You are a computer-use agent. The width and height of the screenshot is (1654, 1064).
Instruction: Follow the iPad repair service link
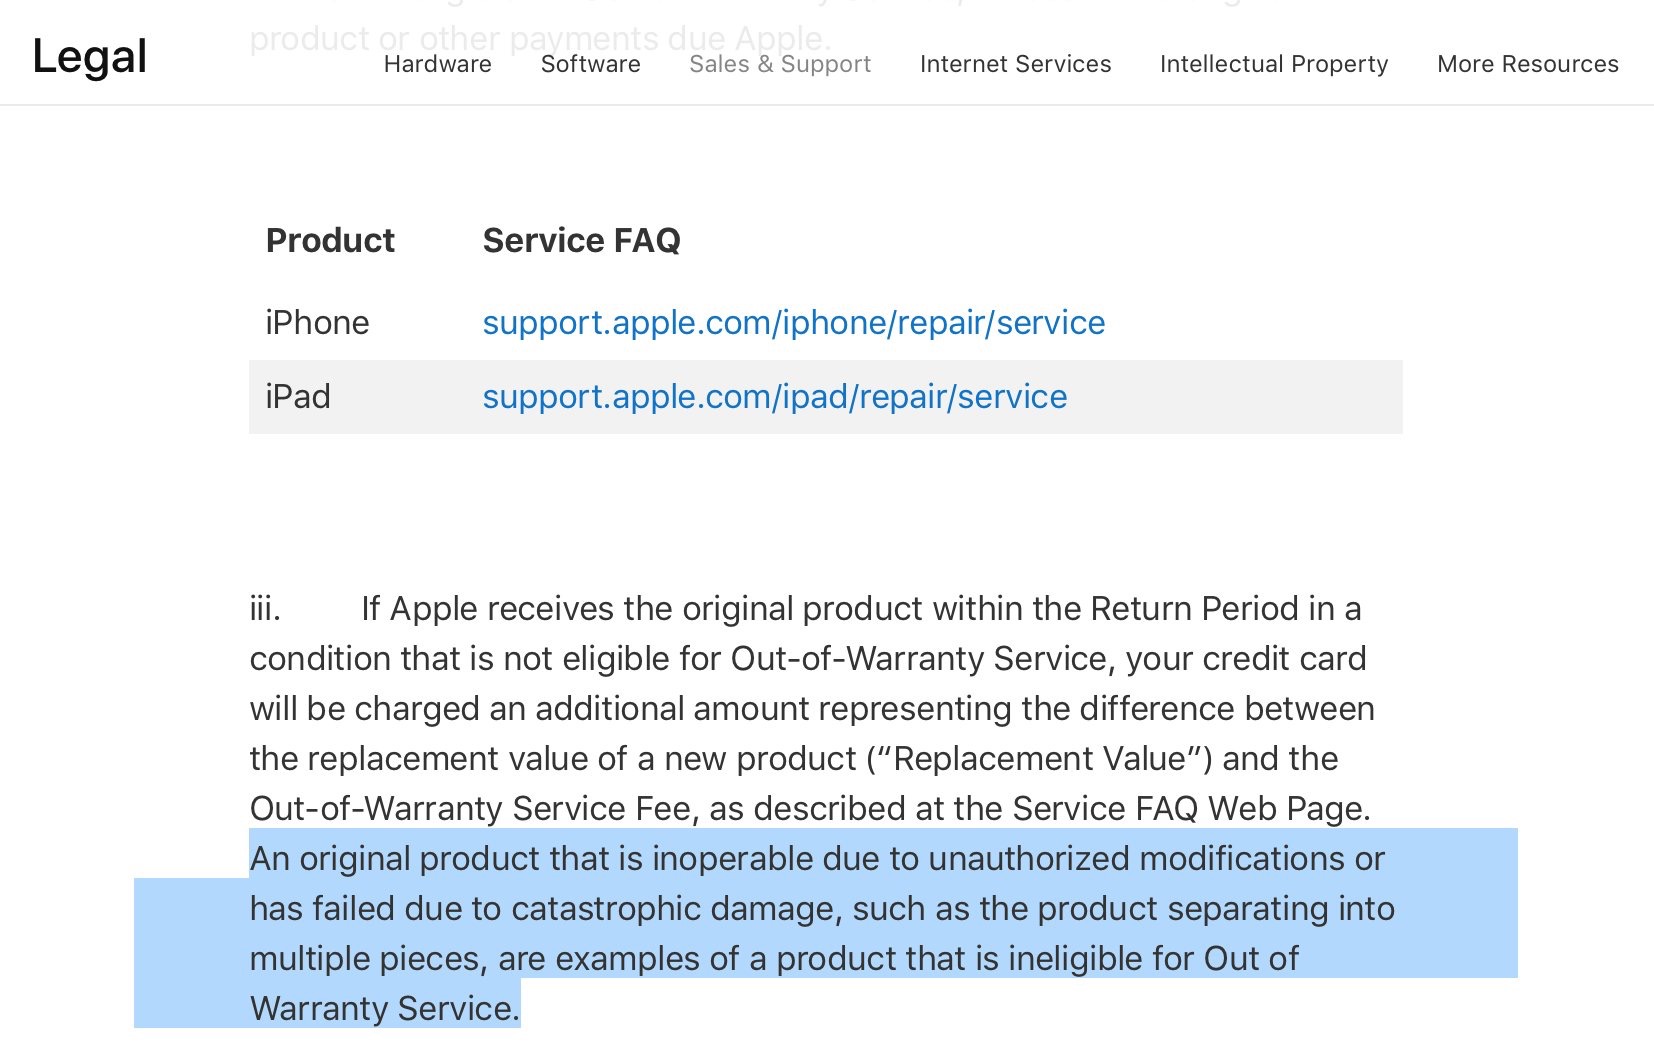pyautogui.click(x=774, y=397)
